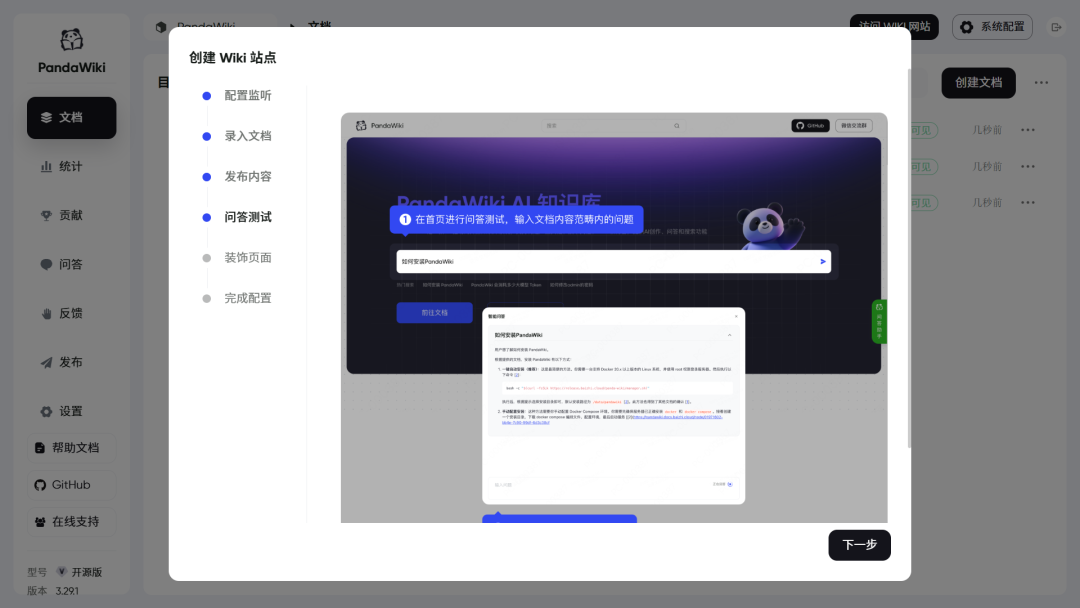Click the tutorial screenshot image in the dialog
The height and width of the screenshot is (608, 1080).
(x=614, y=317)
